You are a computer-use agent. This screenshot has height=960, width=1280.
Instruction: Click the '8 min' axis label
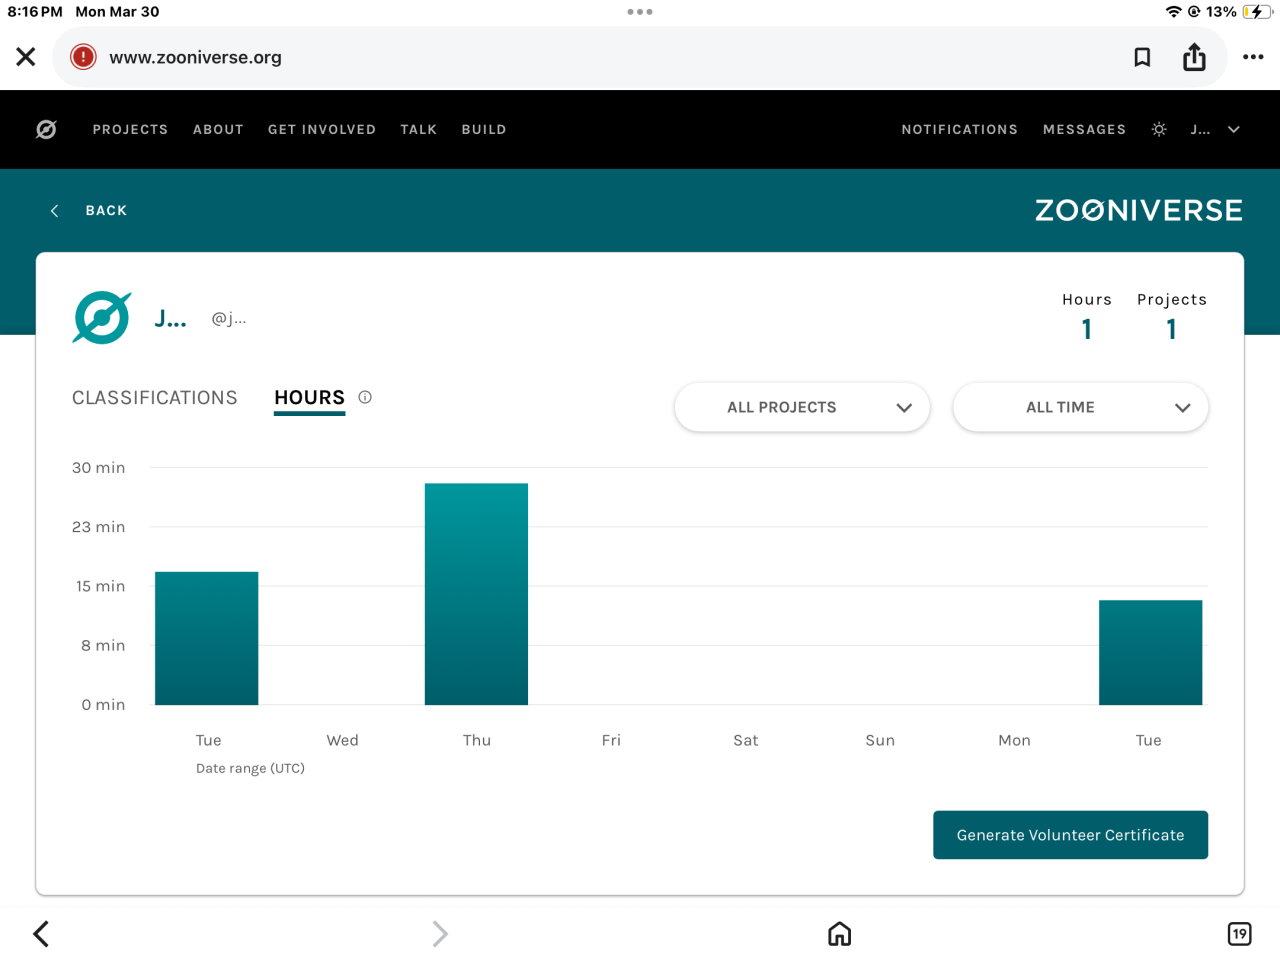click(x=103, y=645)
